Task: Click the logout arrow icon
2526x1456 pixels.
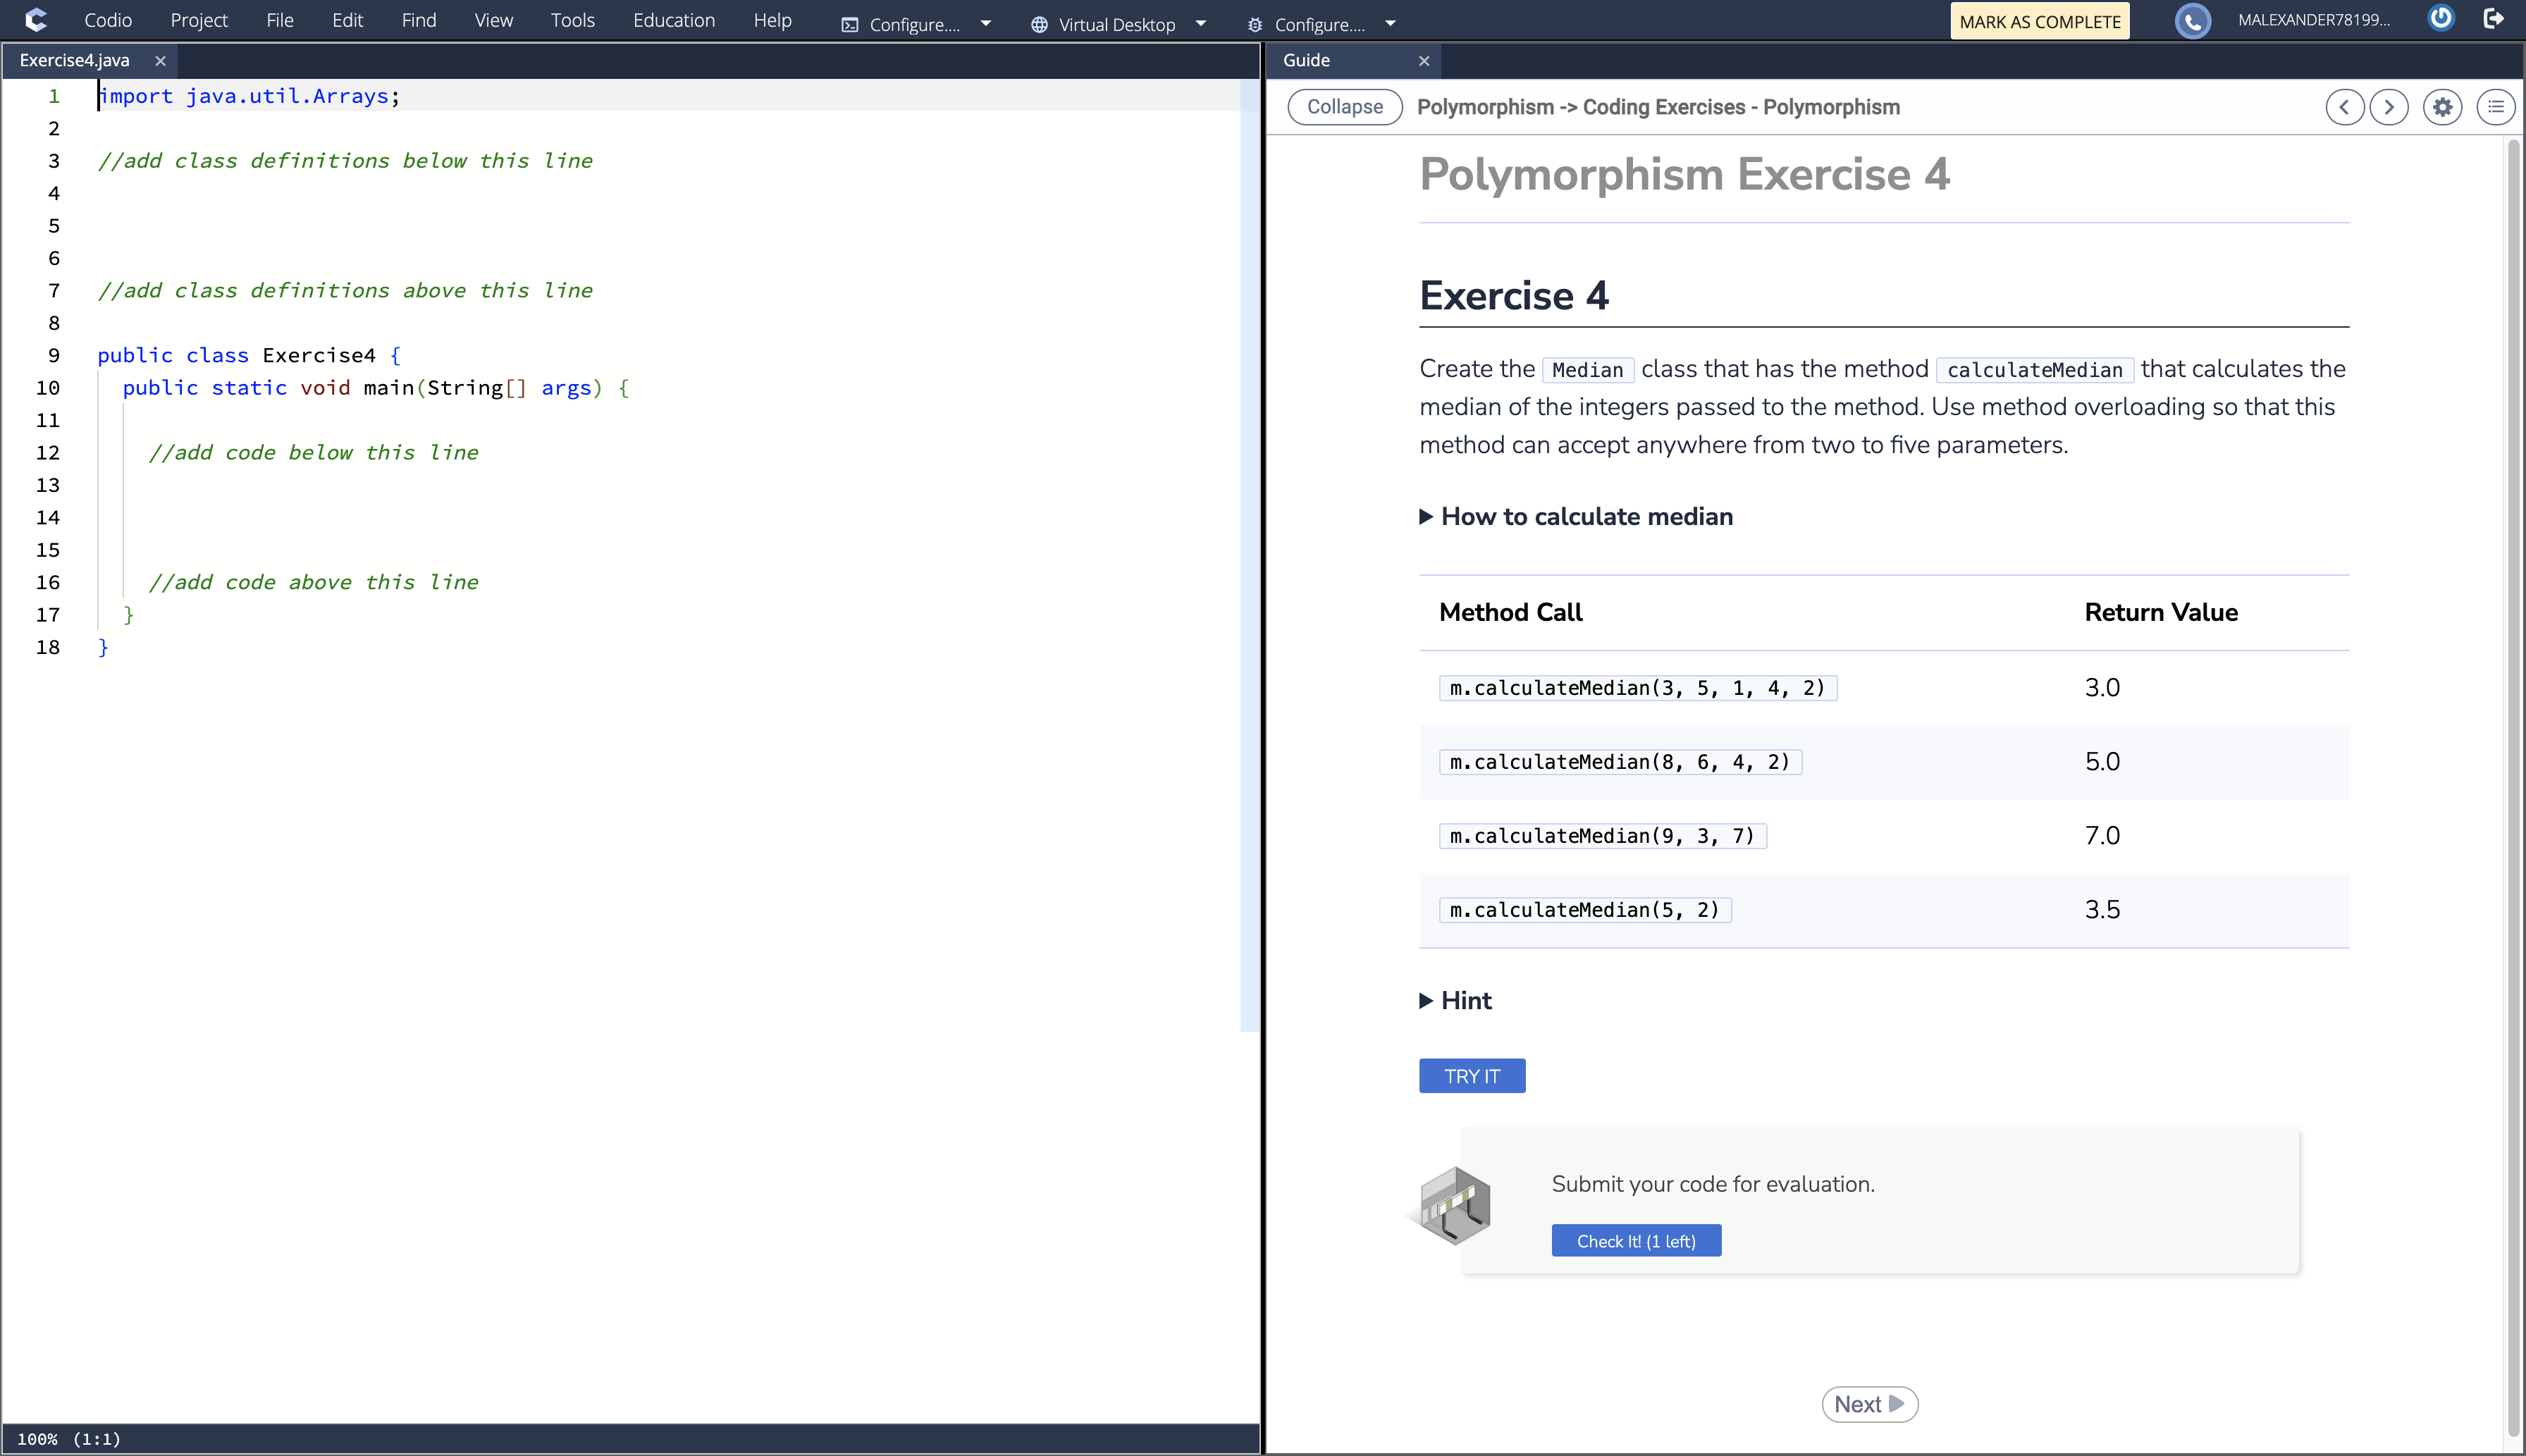Action: (x=2494, y=19)
